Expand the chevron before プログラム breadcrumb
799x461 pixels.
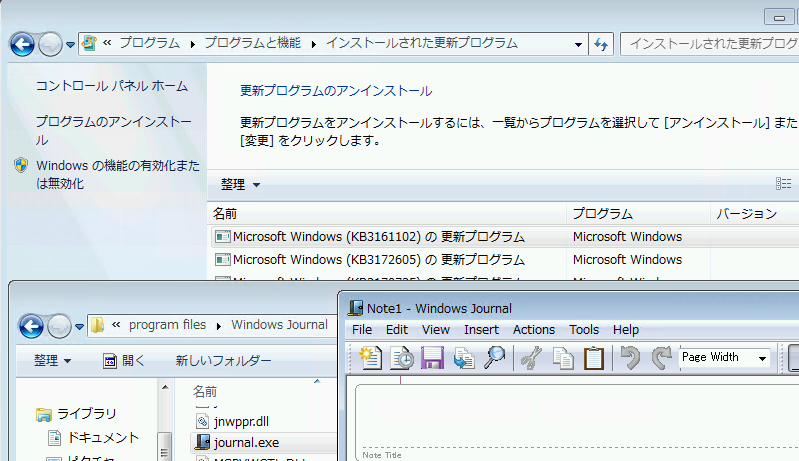107,43
